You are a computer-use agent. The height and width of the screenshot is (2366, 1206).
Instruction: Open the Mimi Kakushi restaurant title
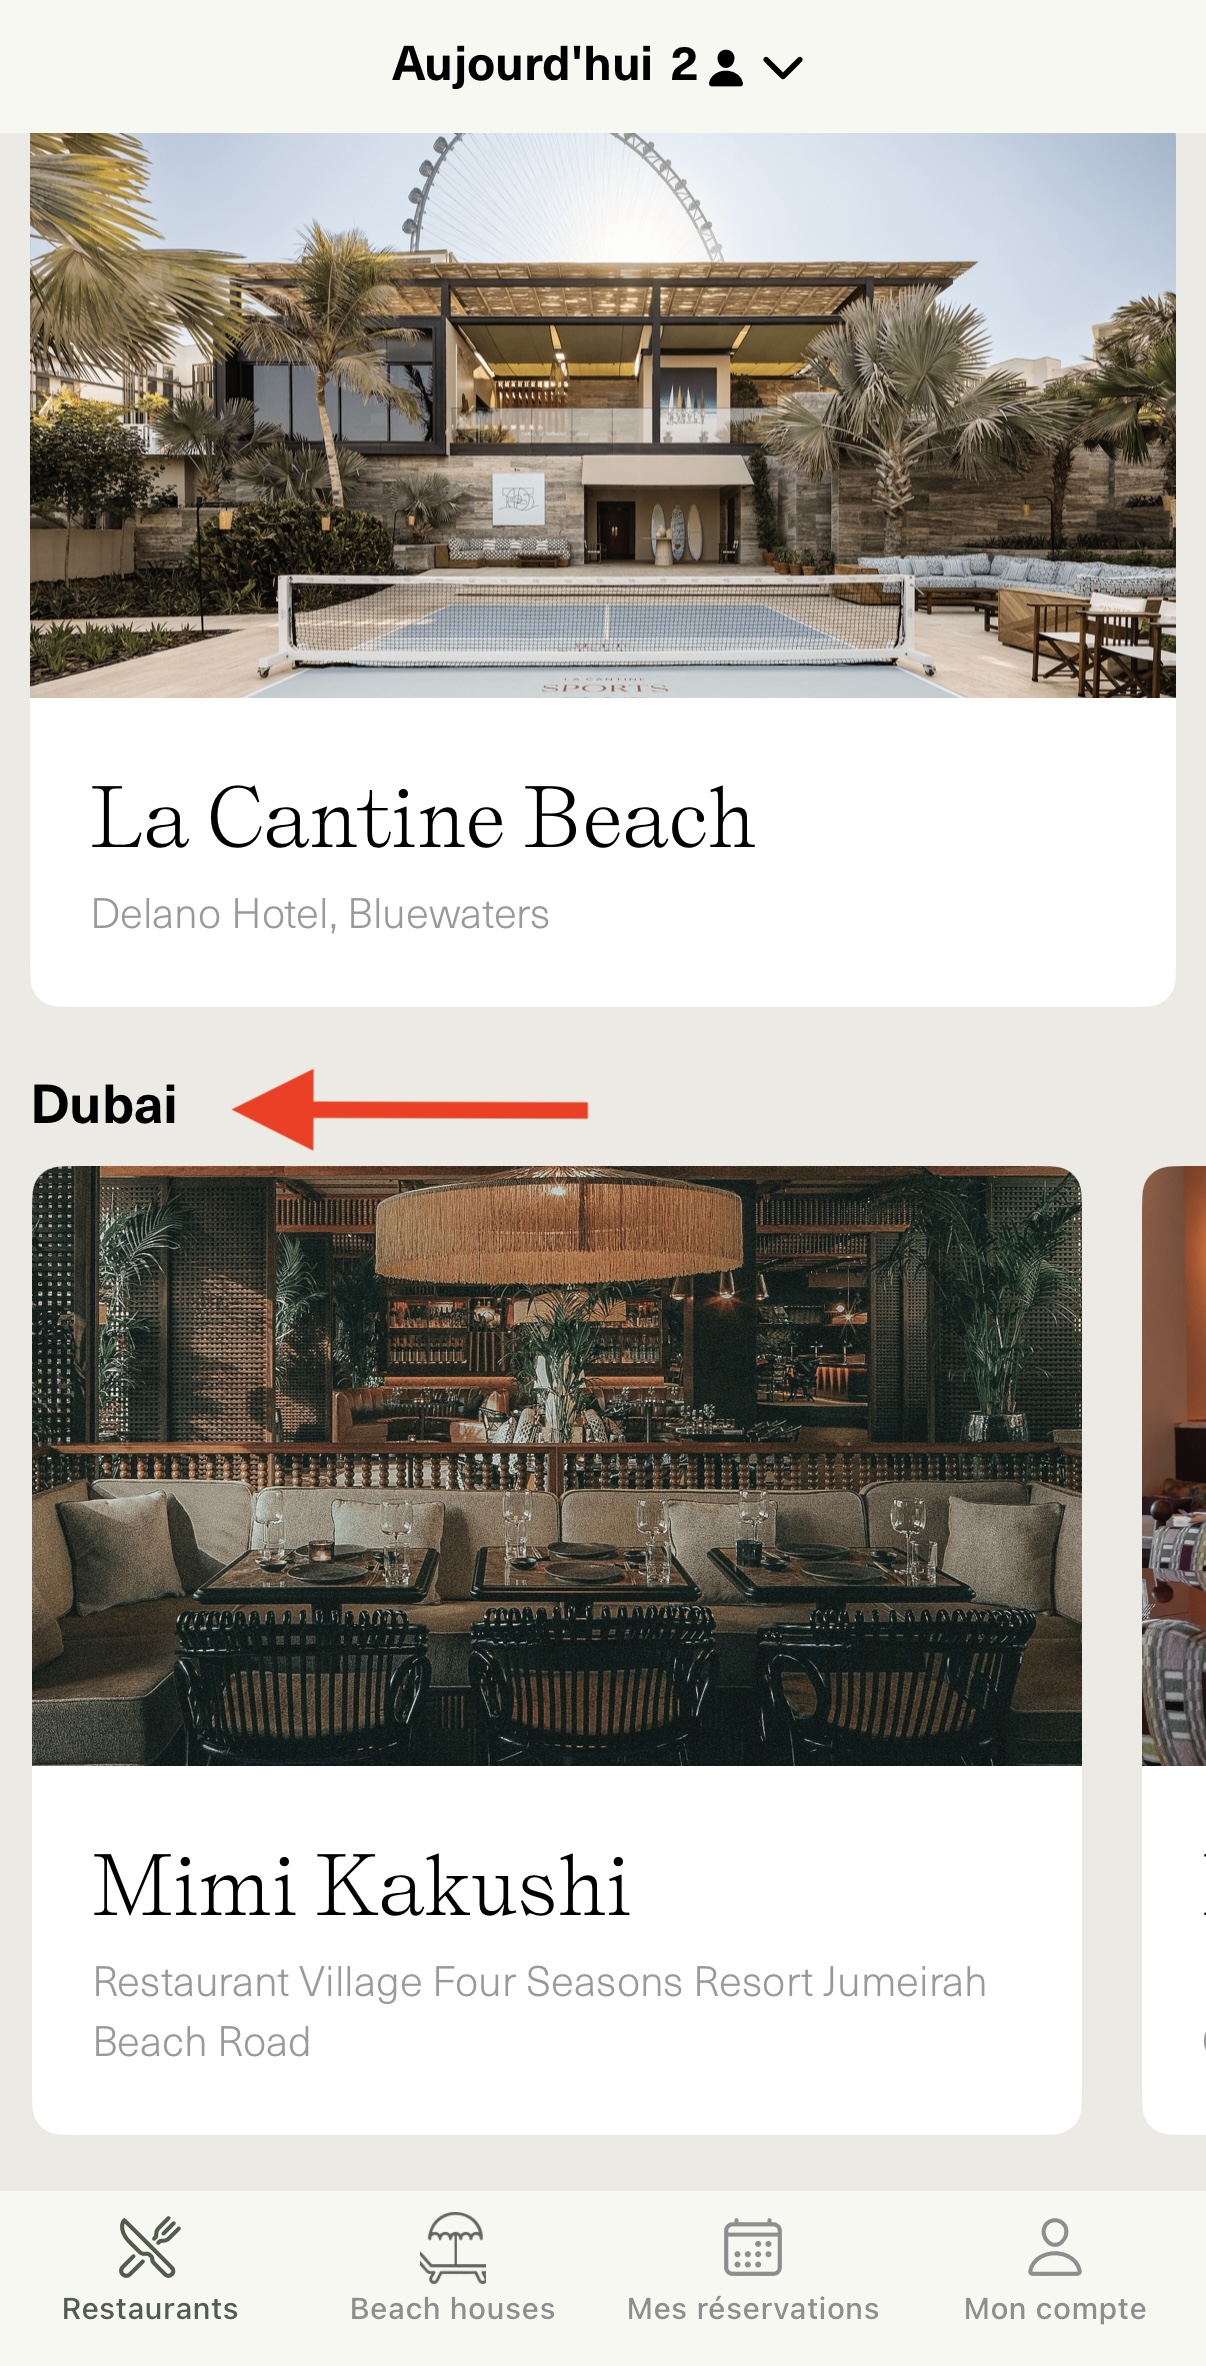coord(361,1885)
